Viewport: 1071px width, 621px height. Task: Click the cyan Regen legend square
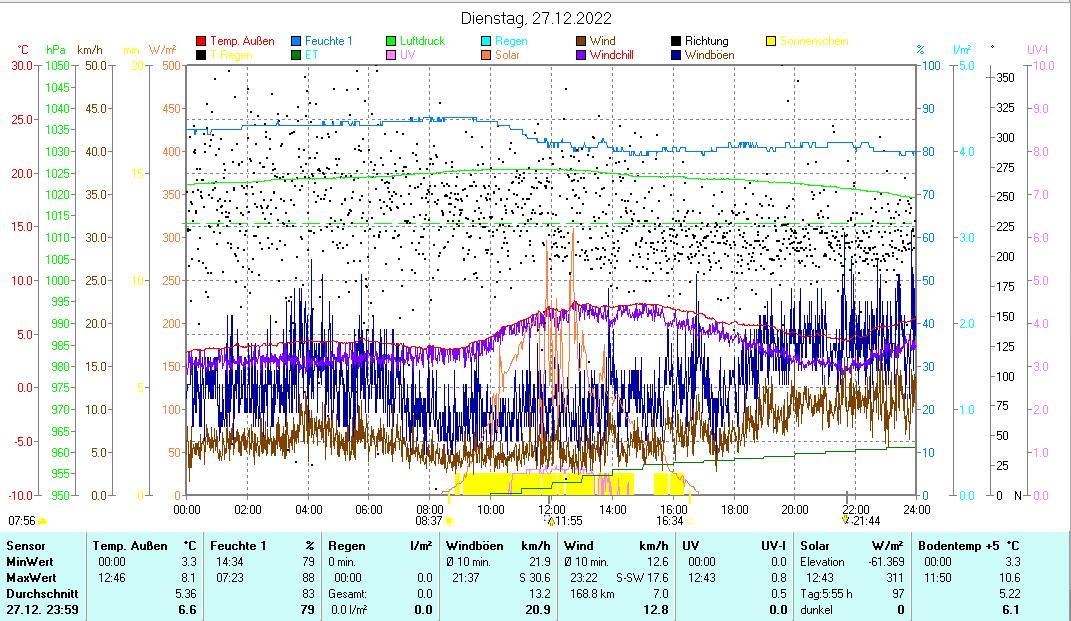click(x=486, y=41)
